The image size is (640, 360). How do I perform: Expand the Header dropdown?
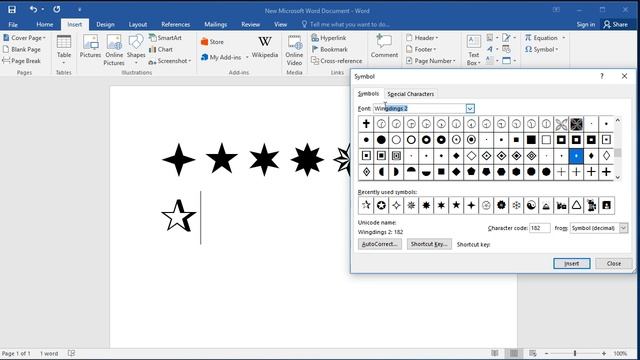[x=437, y=38]
